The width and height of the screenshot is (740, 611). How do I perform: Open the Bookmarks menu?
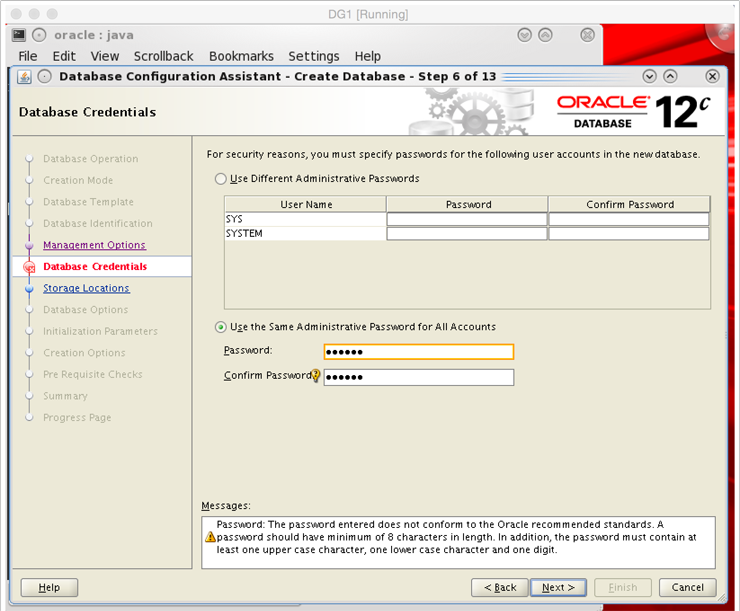point(241,56)
